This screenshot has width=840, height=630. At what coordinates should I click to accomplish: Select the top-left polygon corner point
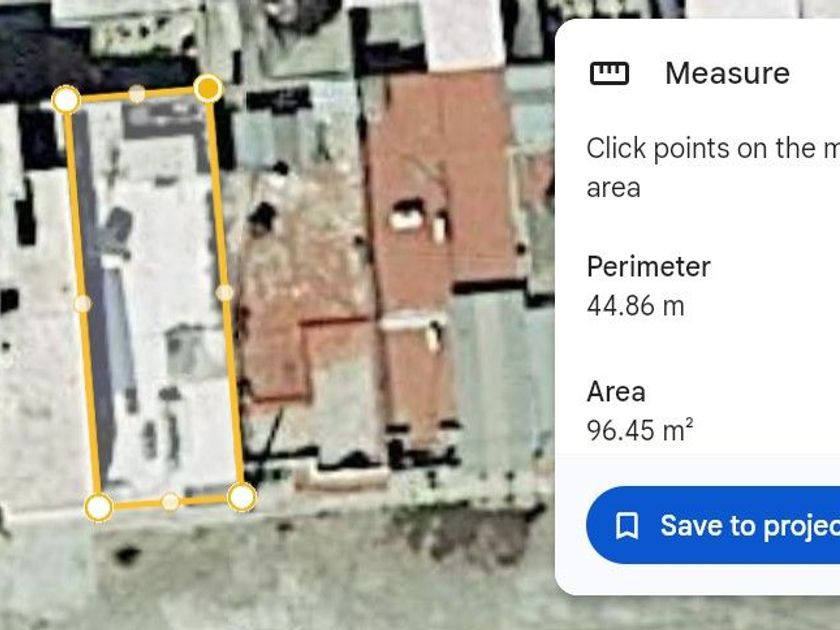coord(66,100)
